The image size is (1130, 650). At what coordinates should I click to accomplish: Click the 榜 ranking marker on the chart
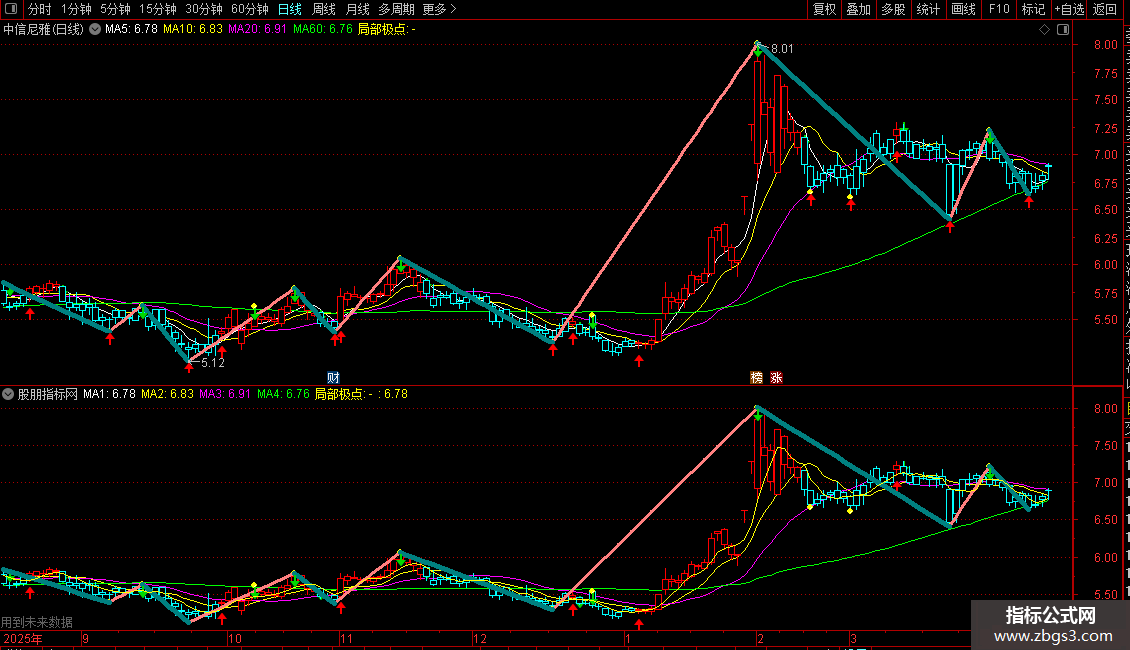(756, 378)
